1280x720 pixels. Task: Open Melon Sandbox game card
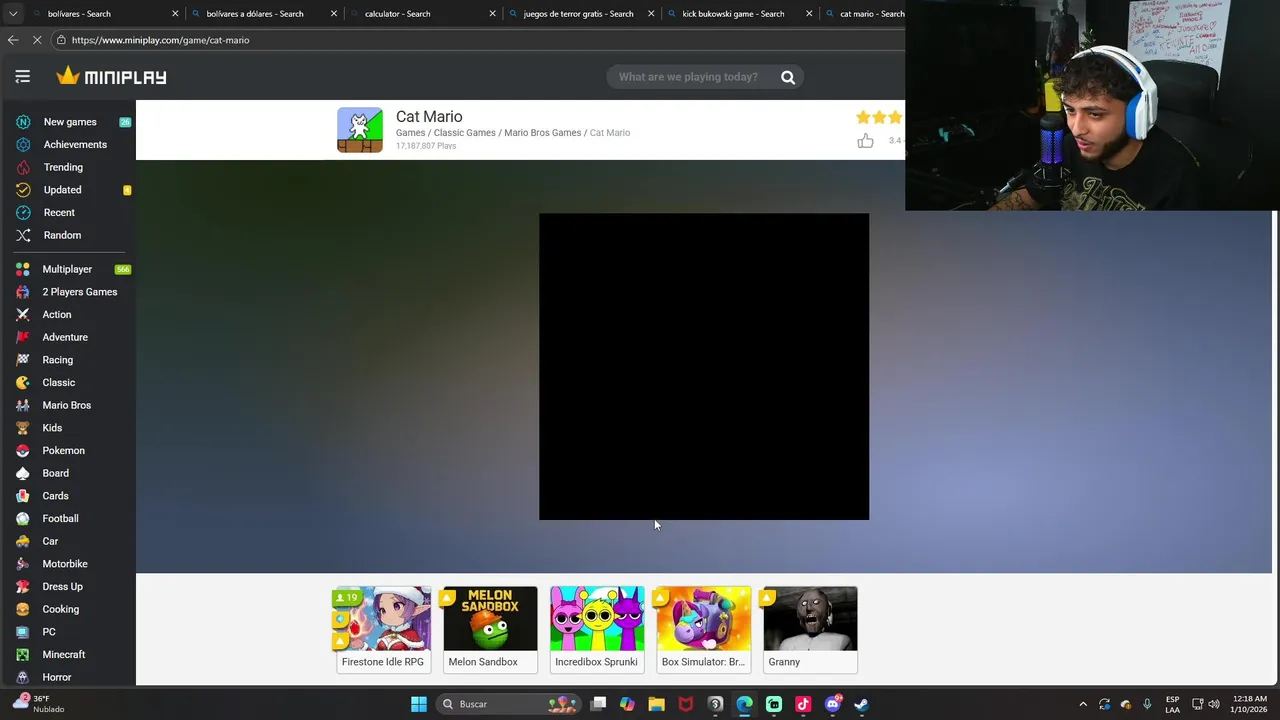[x=490, y=629]
